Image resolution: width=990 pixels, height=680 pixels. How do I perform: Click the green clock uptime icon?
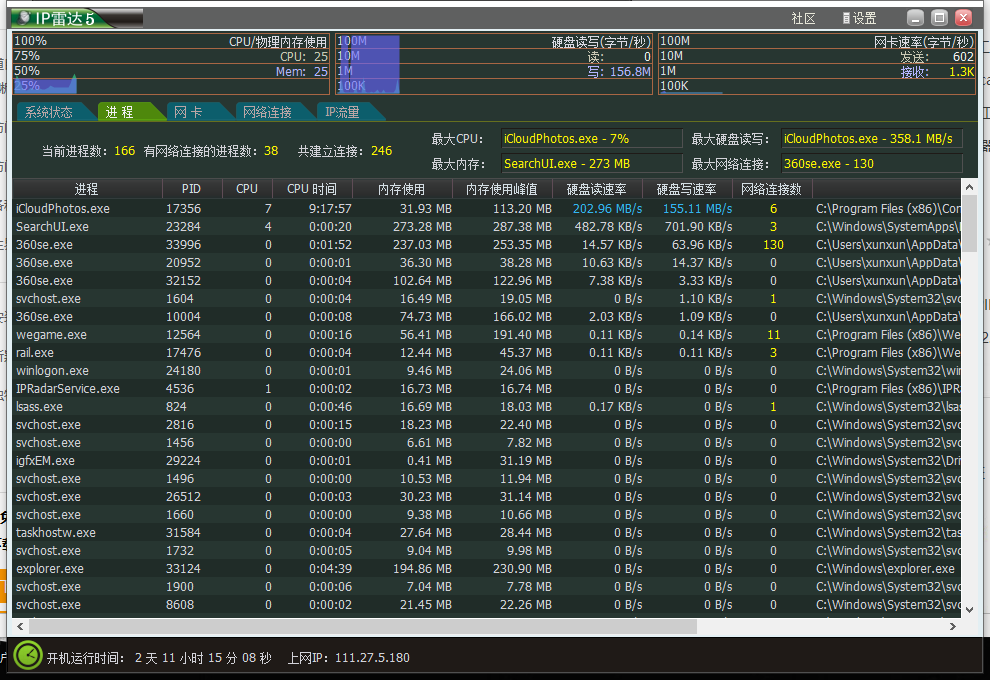coord(28,656)
